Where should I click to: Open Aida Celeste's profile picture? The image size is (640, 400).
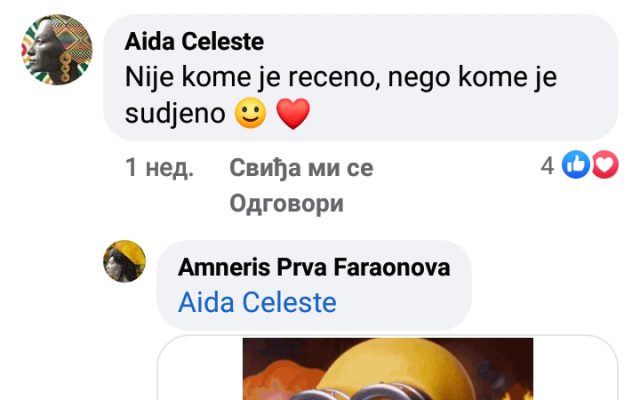point(57,50)
